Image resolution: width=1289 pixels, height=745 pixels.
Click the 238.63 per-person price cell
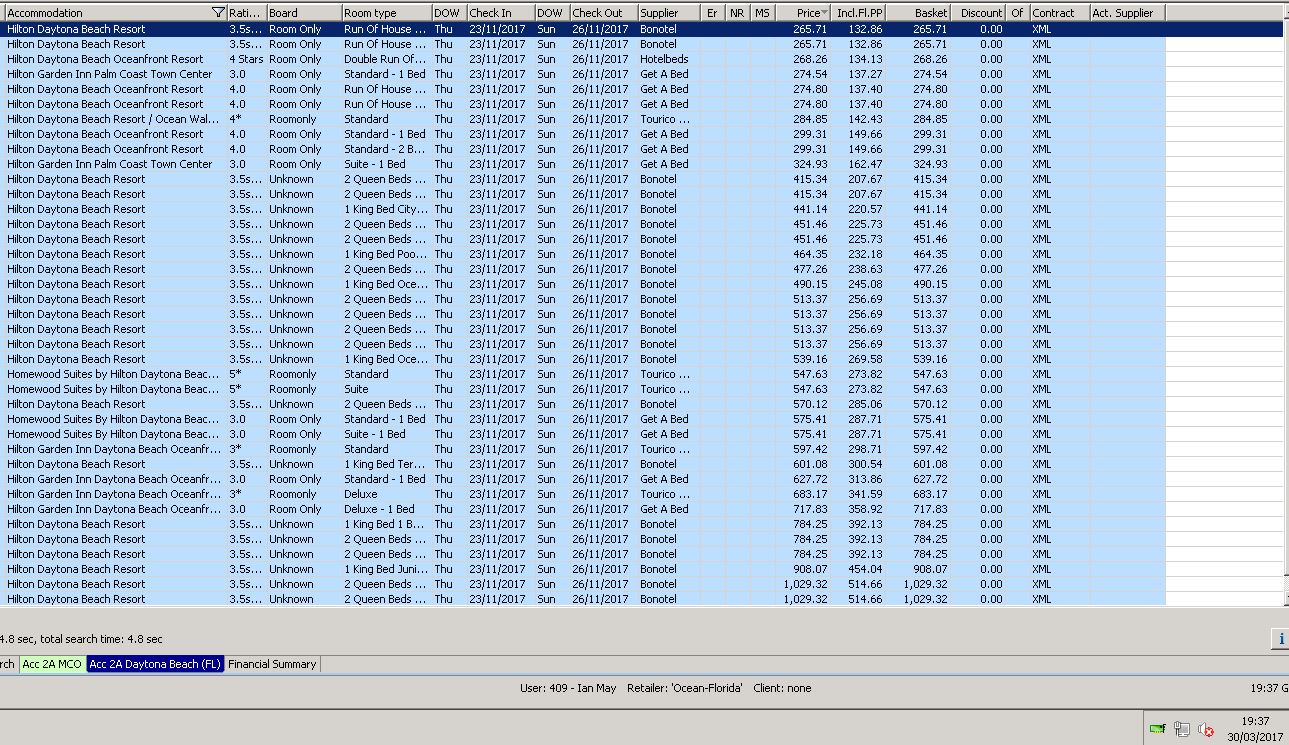pos(859,269)
